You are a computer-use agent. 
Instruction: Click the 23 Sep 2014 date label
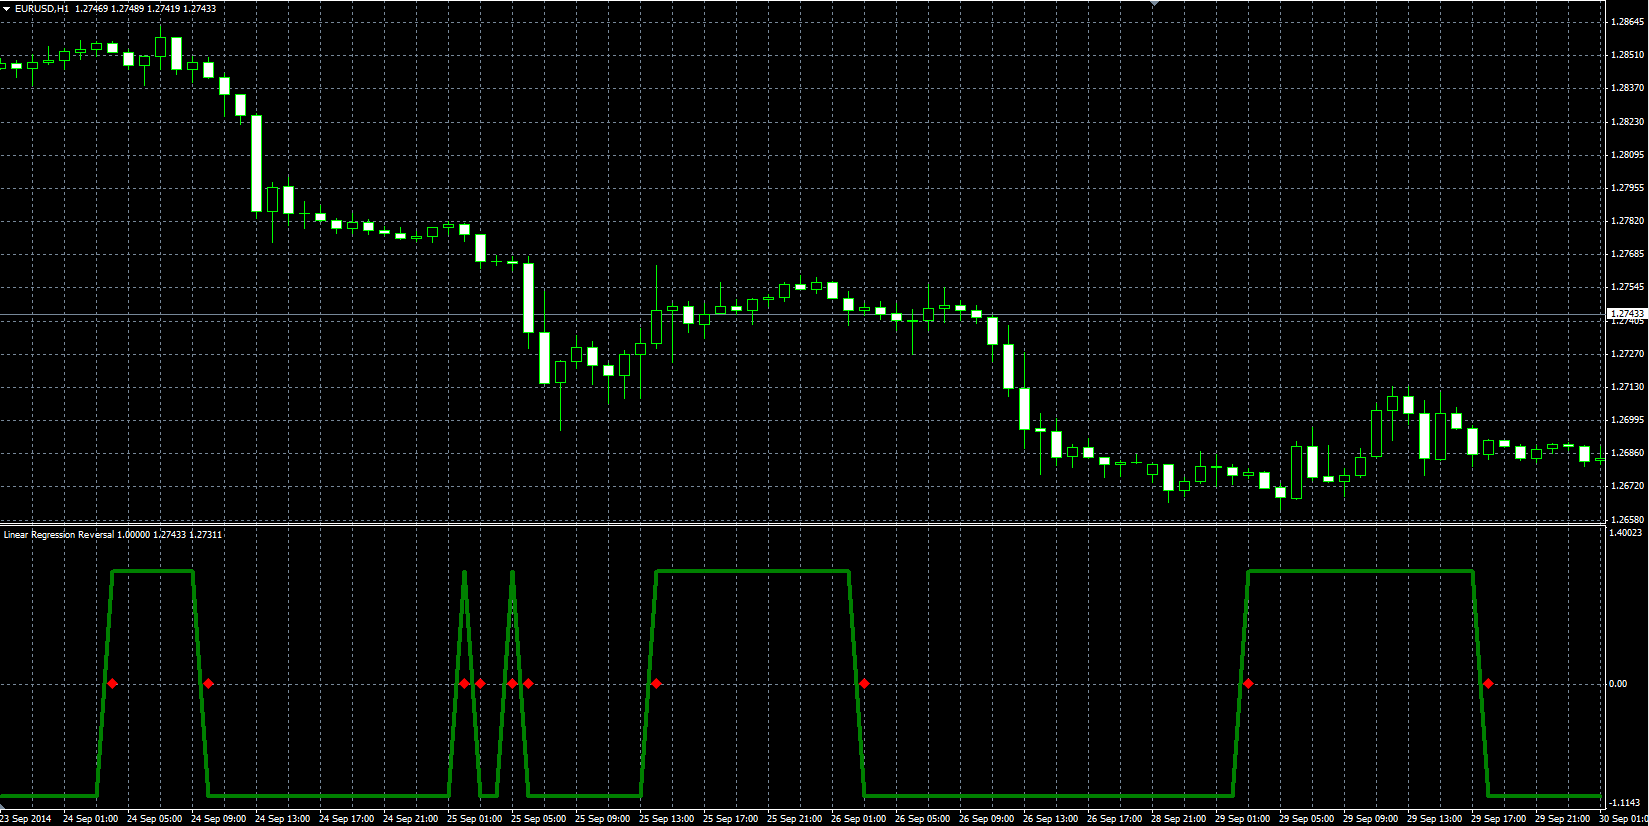[26, 819]
